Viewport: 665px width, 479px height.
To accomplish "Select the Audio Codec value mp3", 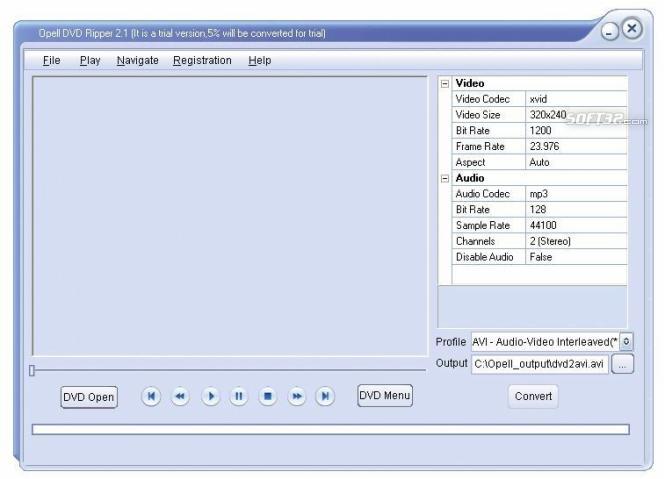I will point(576,194).
